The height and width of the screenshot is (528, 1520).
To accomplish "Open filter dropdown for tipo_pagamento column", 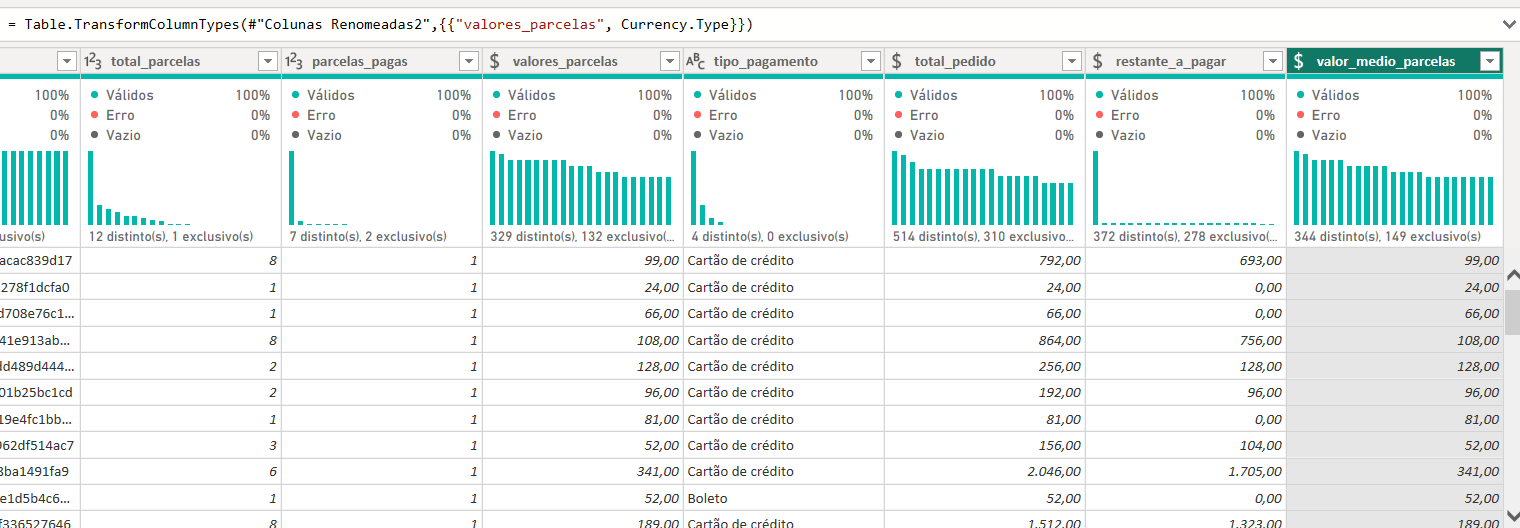I will [x=871, y=61].
